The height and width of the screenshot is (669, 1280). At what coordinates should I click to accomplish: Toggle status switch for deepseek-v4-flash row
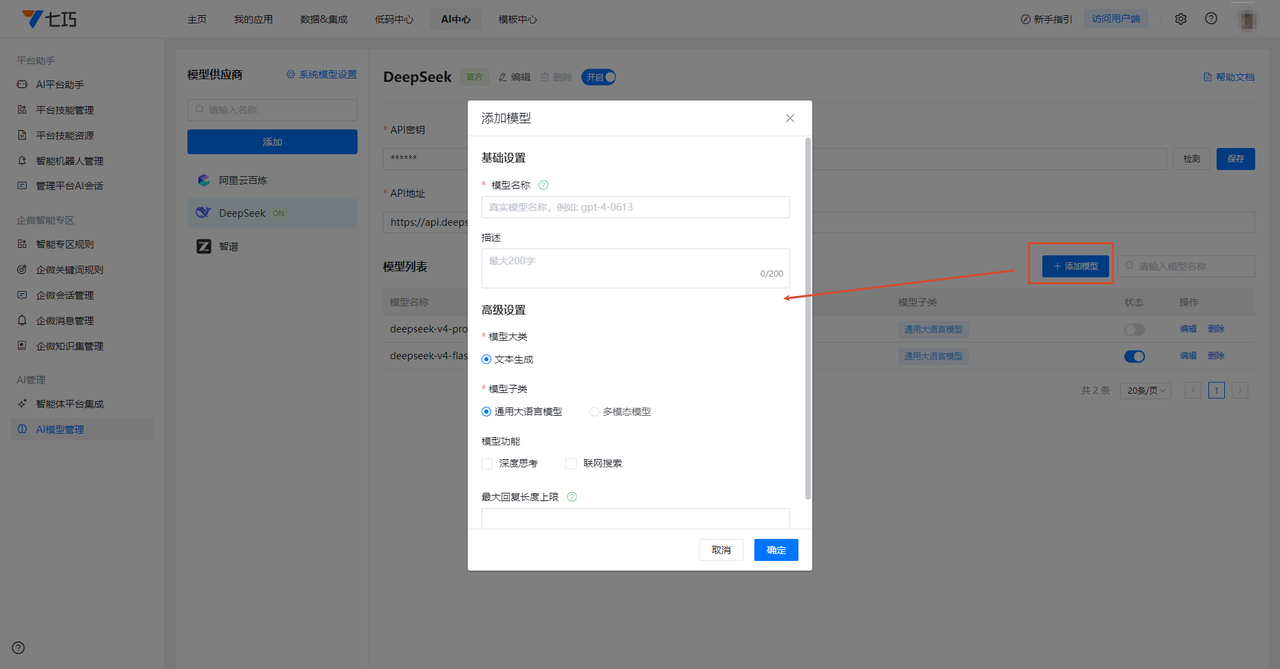(1134, 356)
